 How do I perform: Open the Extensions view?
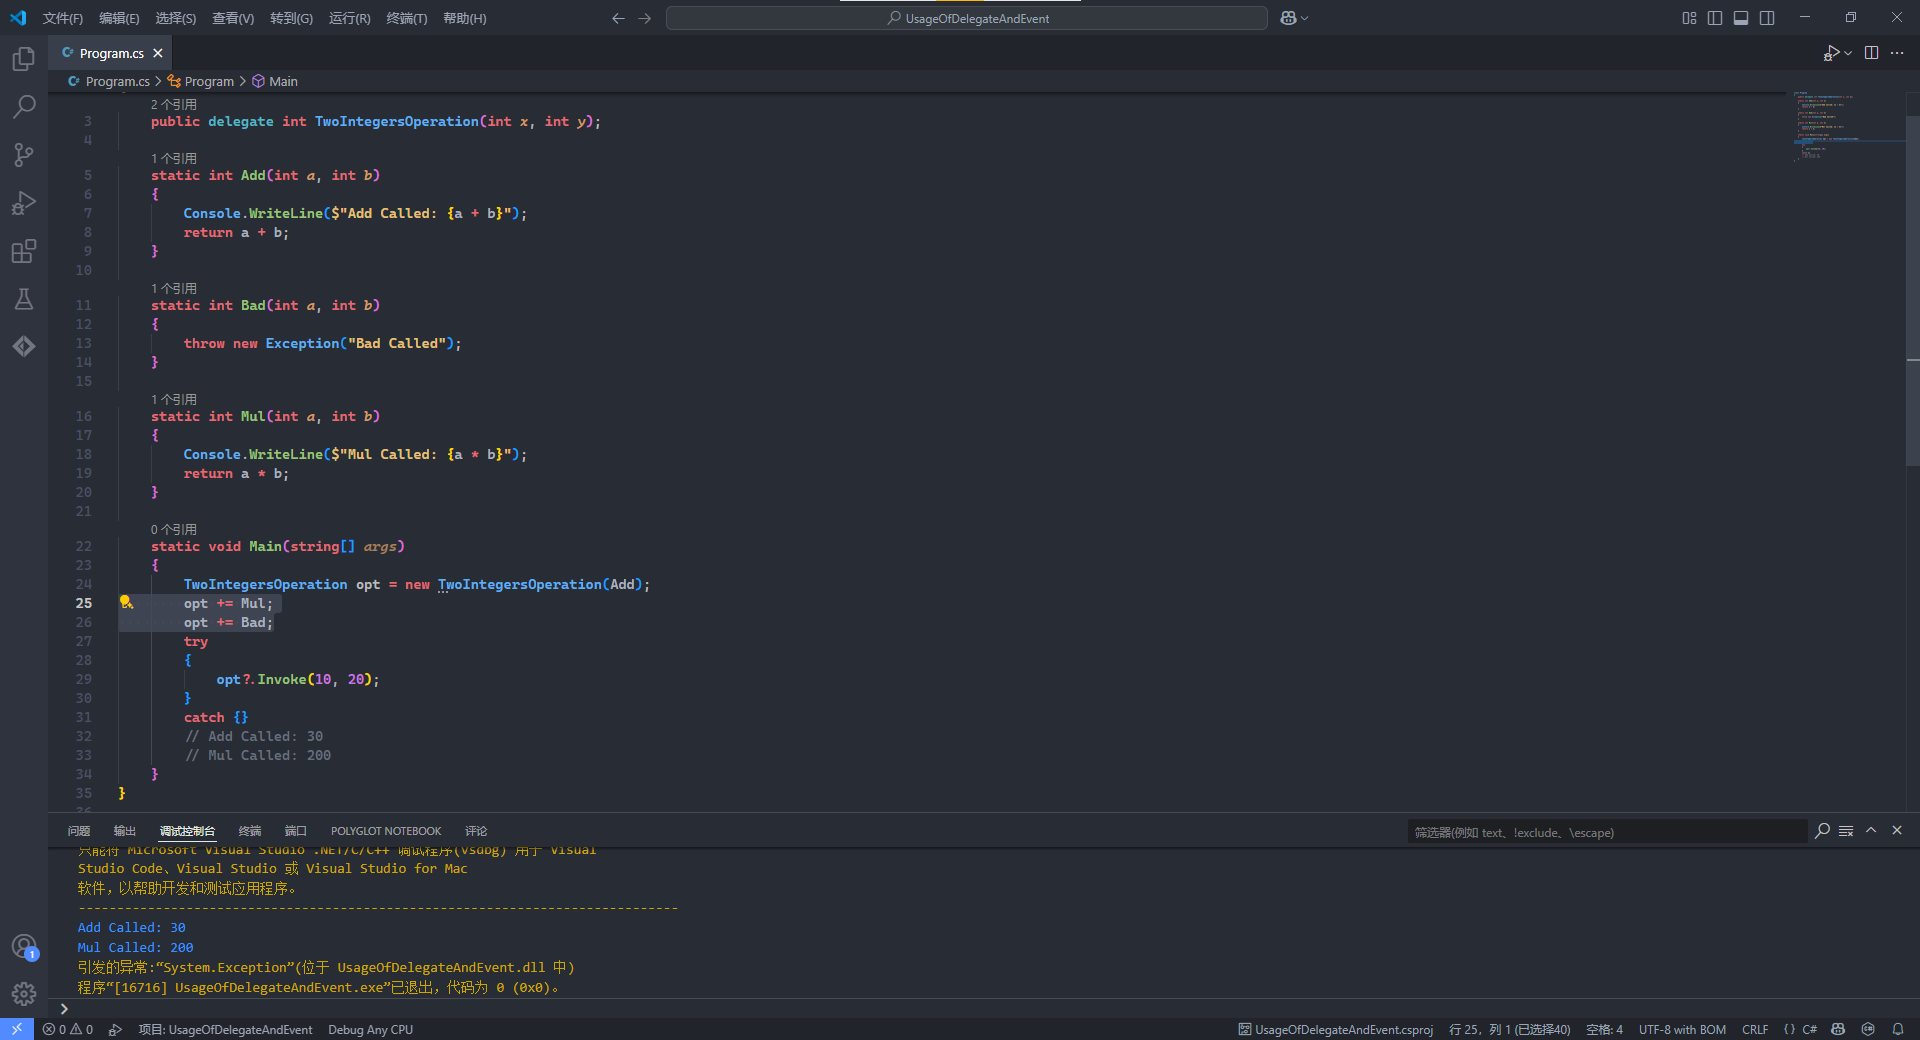pos(24,251)
